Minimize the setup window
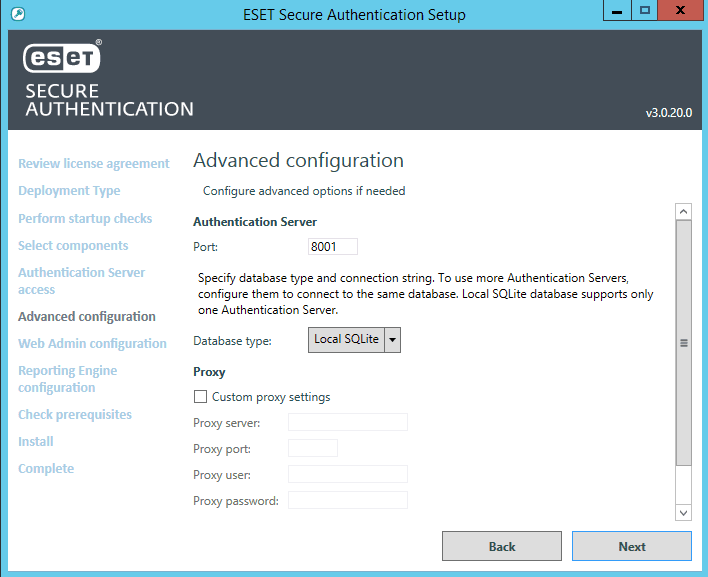The width and height of the screenshot is (708, 577). pyautogui.click(x=617, y=11)
